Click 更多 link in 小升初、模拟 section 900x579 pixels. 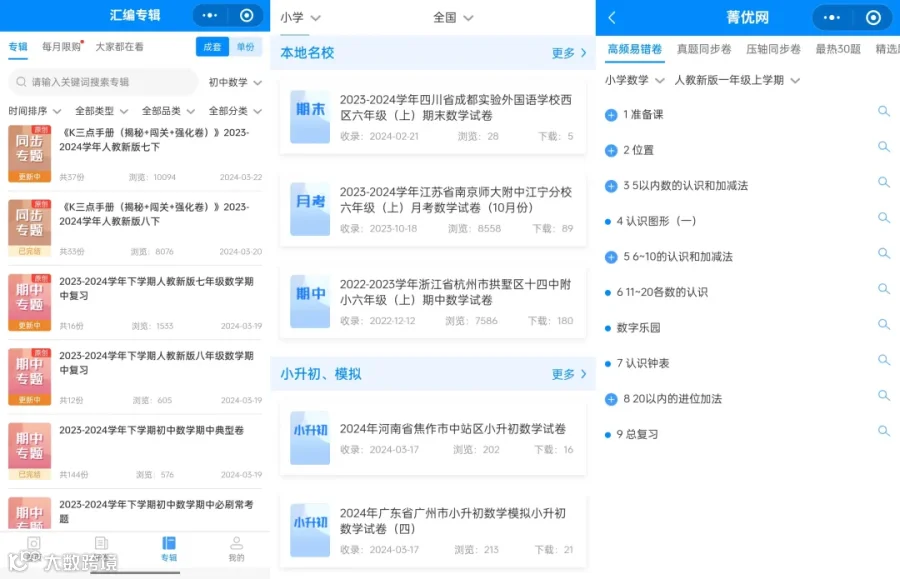[569, 374]
